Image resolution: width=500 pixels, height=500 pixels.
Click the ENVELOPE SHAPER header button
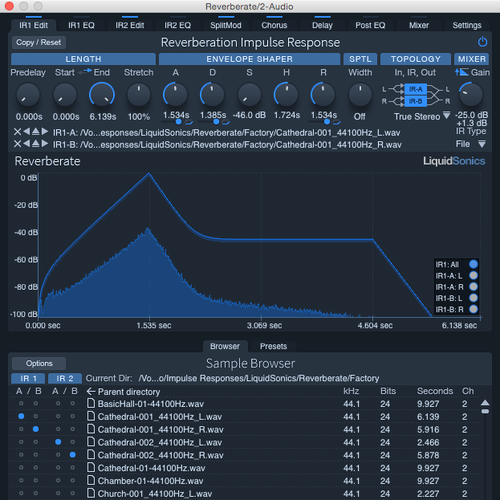point(249,59)
